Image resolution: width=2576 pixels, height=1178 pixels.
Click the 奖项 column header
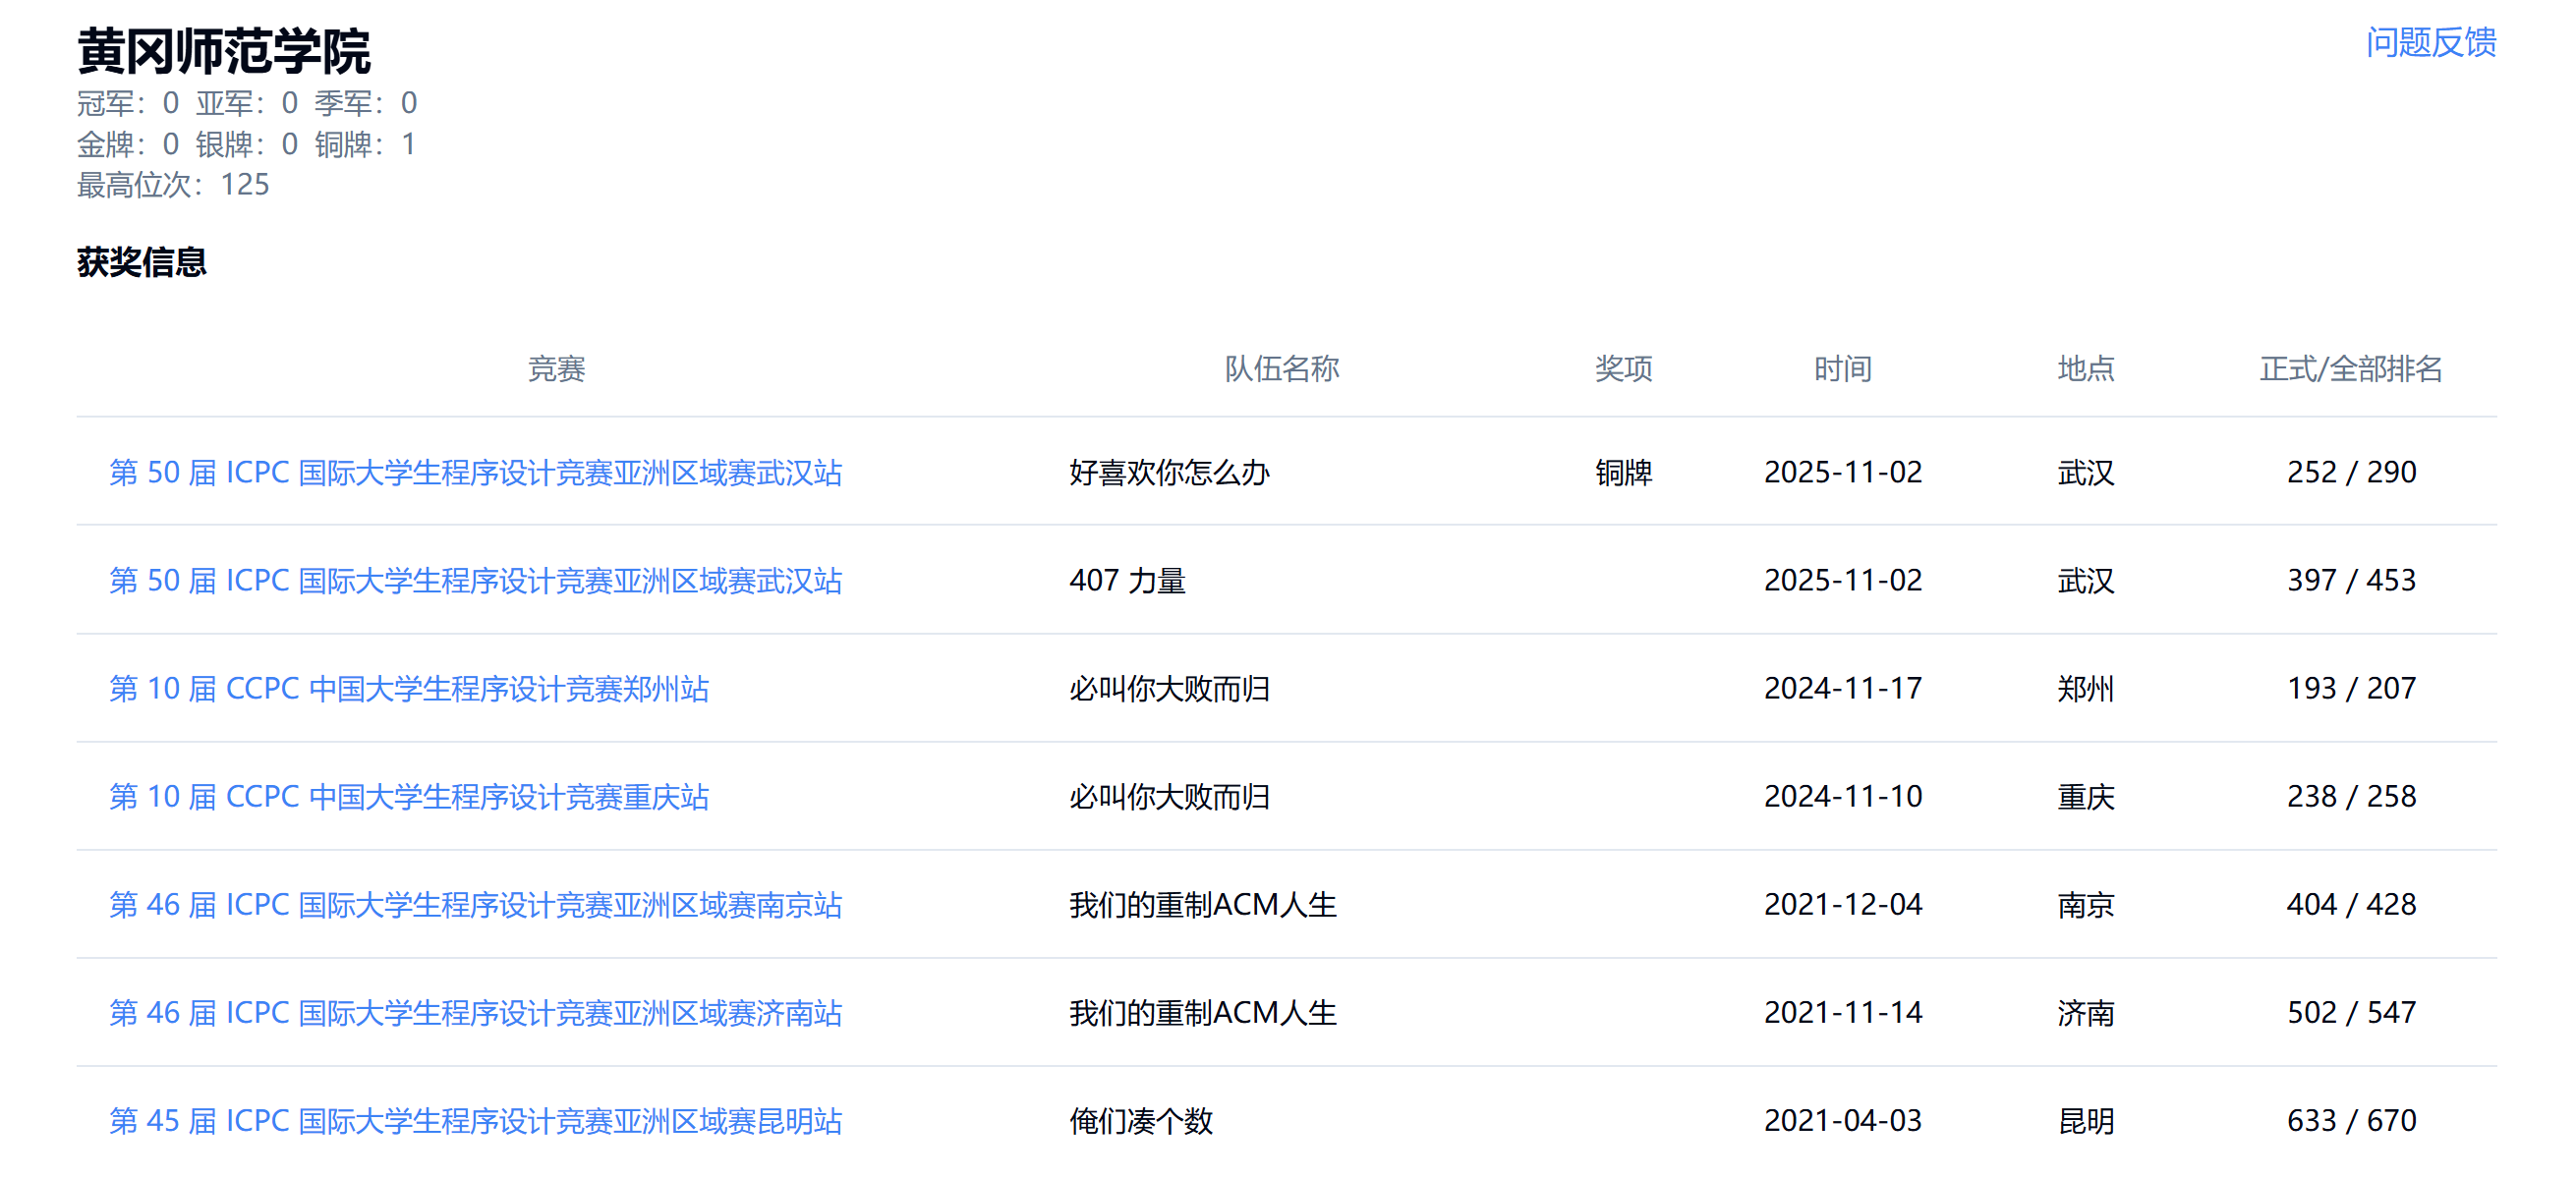pyautogui.click(x=1622, y=369)
